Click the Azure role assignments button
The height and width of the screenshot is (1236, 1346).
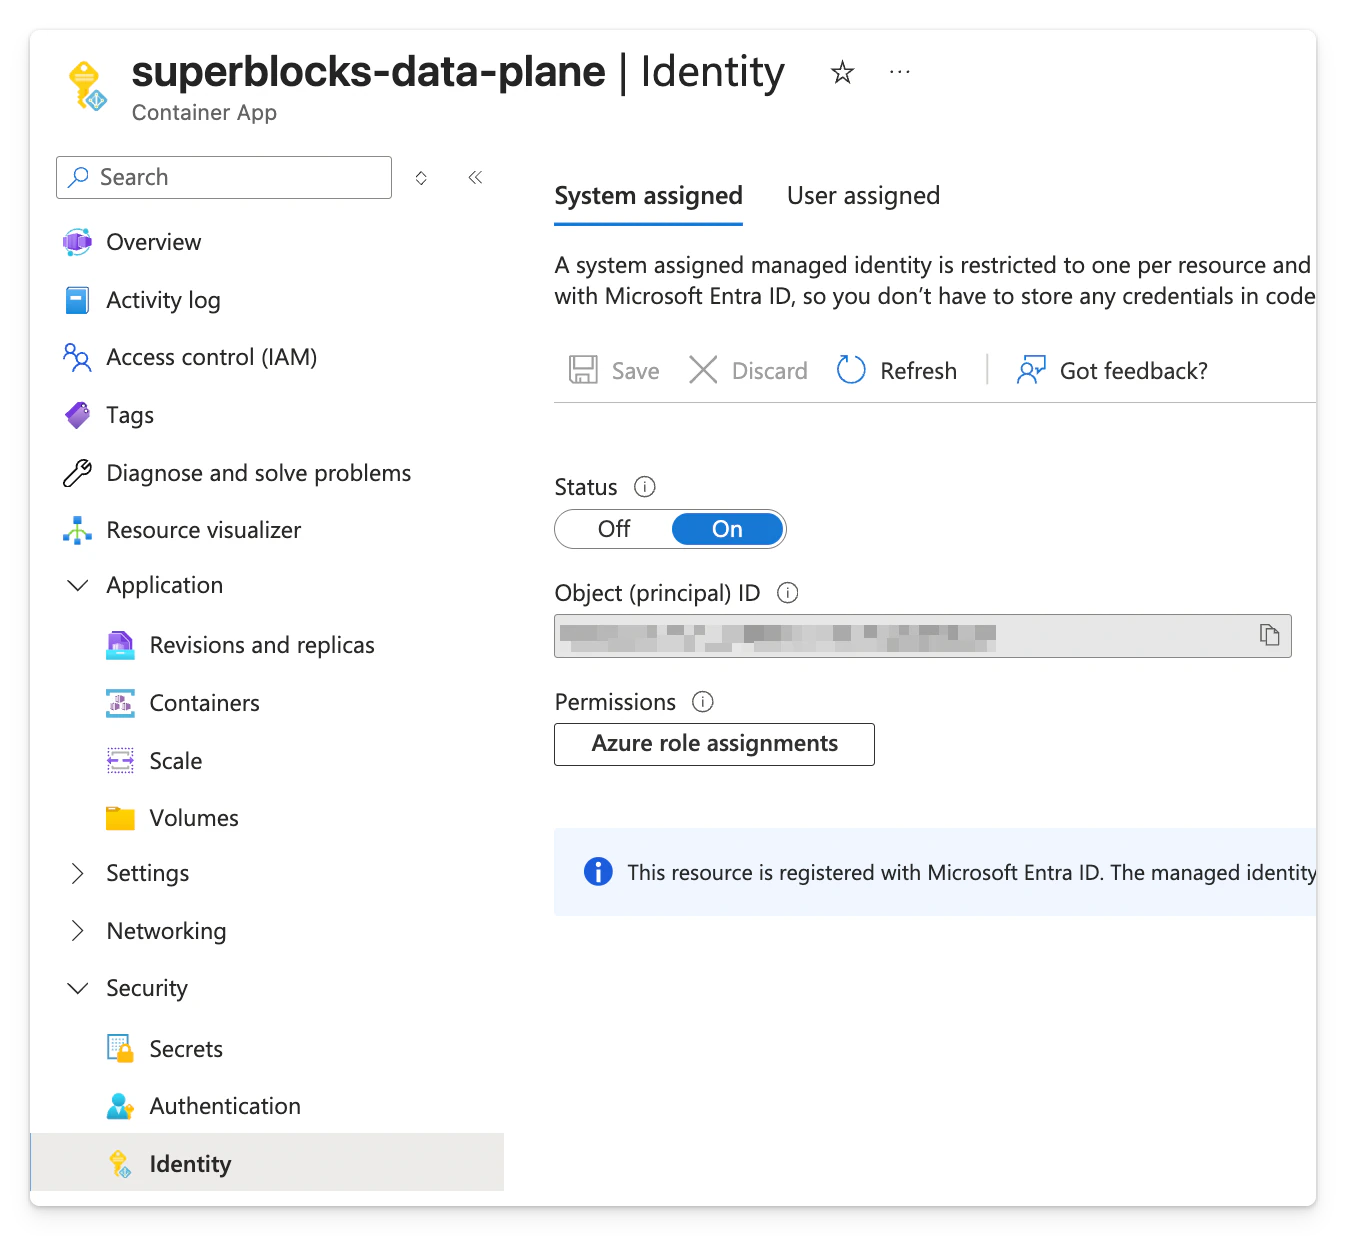714,744
